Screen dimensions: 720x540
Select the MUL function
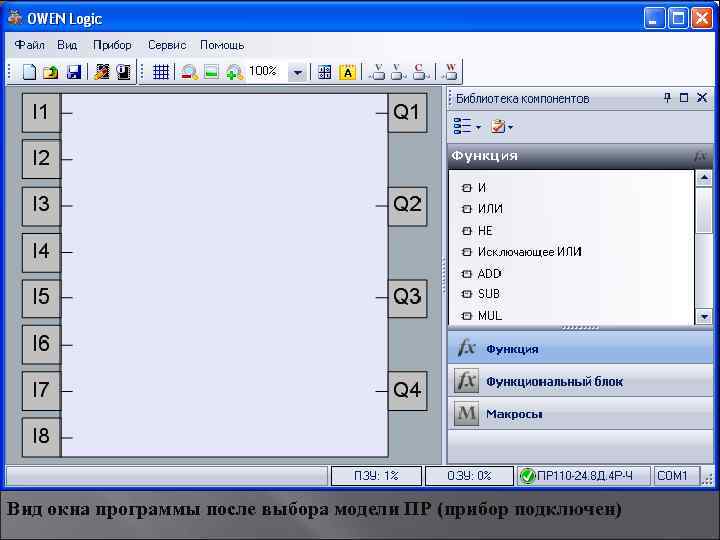pyautogui.click(x=482, y=316)
